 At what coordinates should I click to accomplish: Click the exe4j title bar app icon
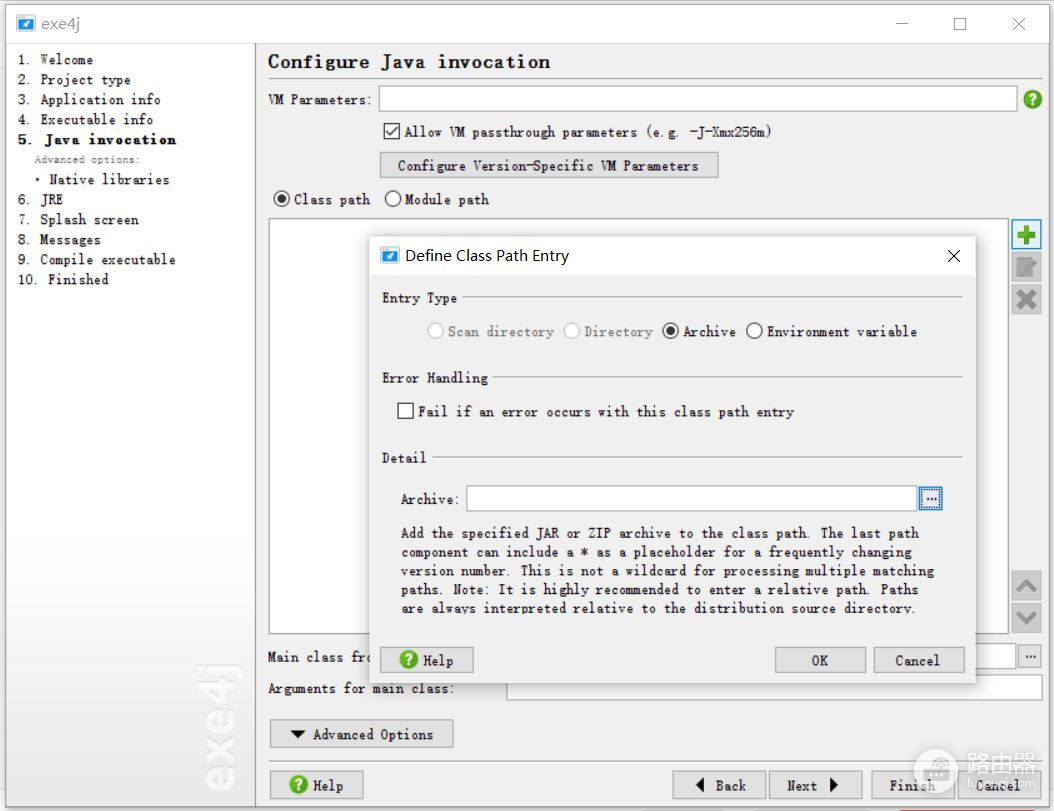coord(26,24)
